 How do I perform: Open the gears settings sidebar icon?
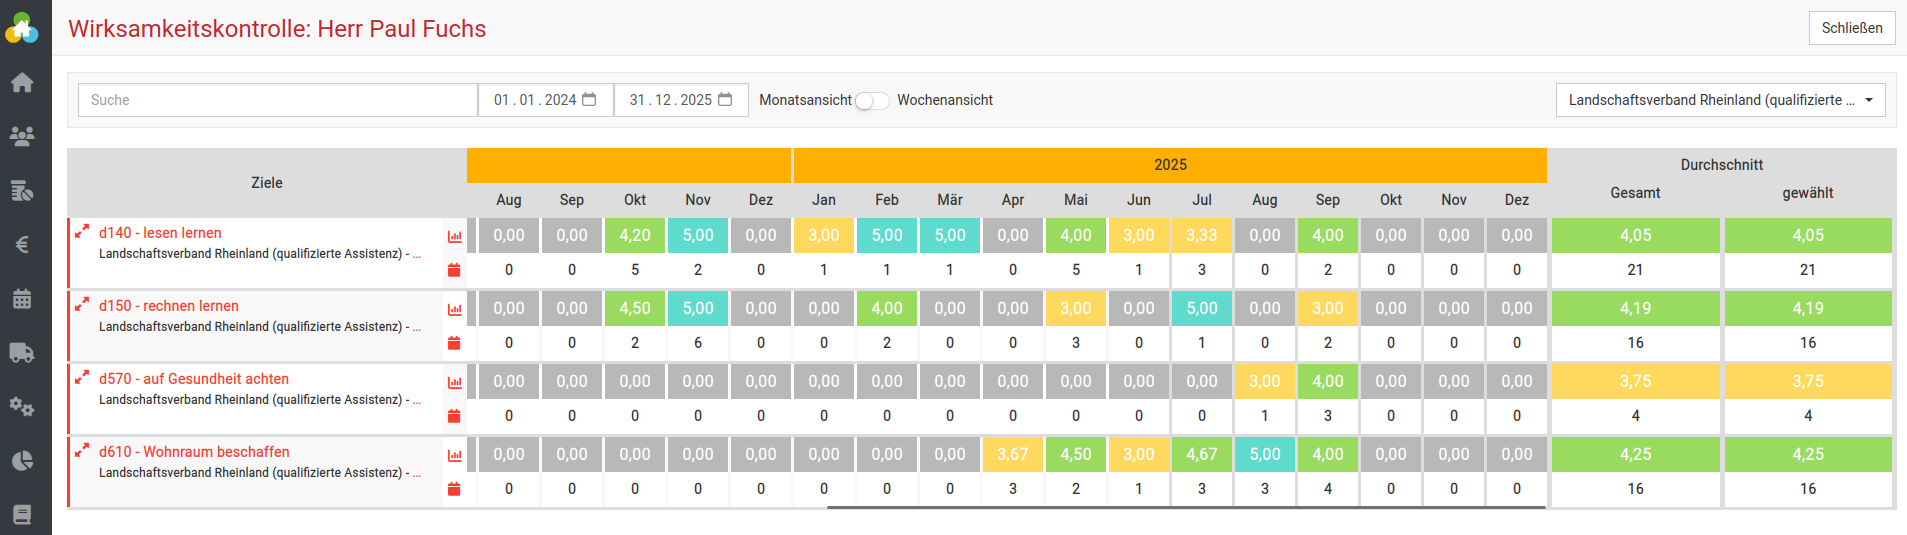coord(22,407)
